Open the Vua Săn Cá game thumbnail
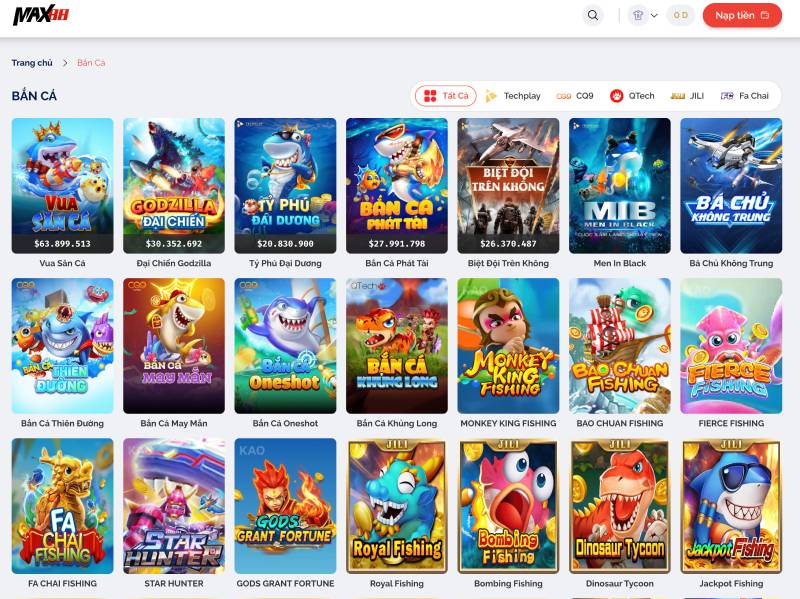 (62, 185)
